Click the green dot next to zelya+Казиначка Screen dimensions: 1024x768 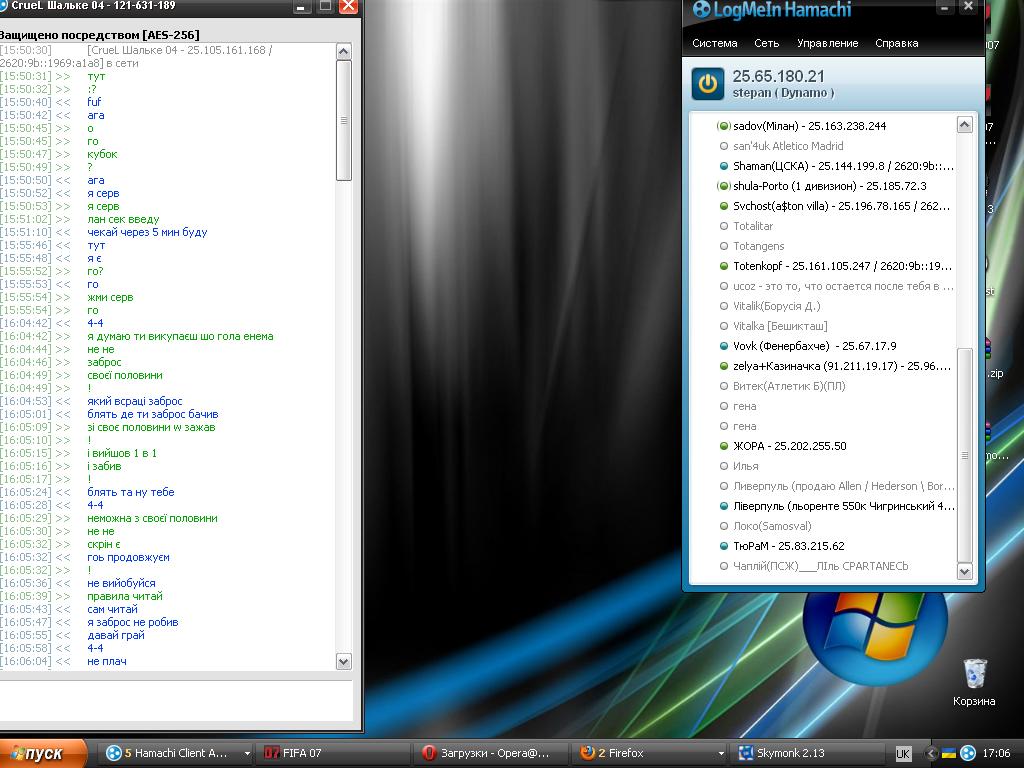point(724,366)
